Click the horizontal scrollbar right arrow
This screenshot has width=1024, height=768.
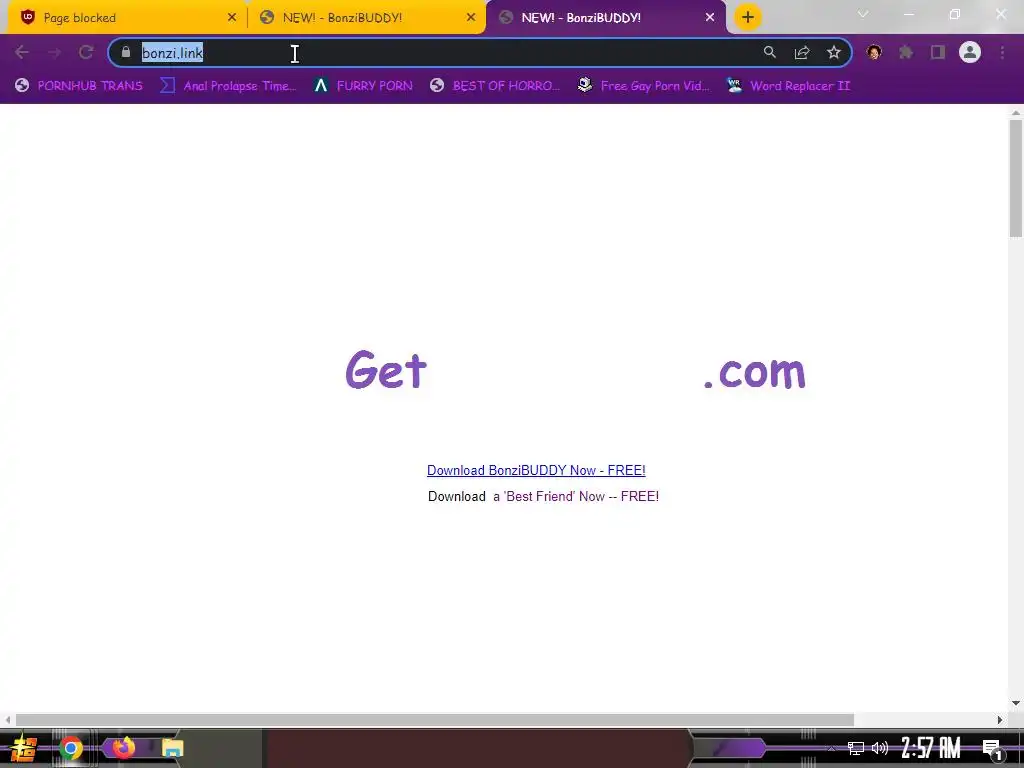(x=1000, y=720)
